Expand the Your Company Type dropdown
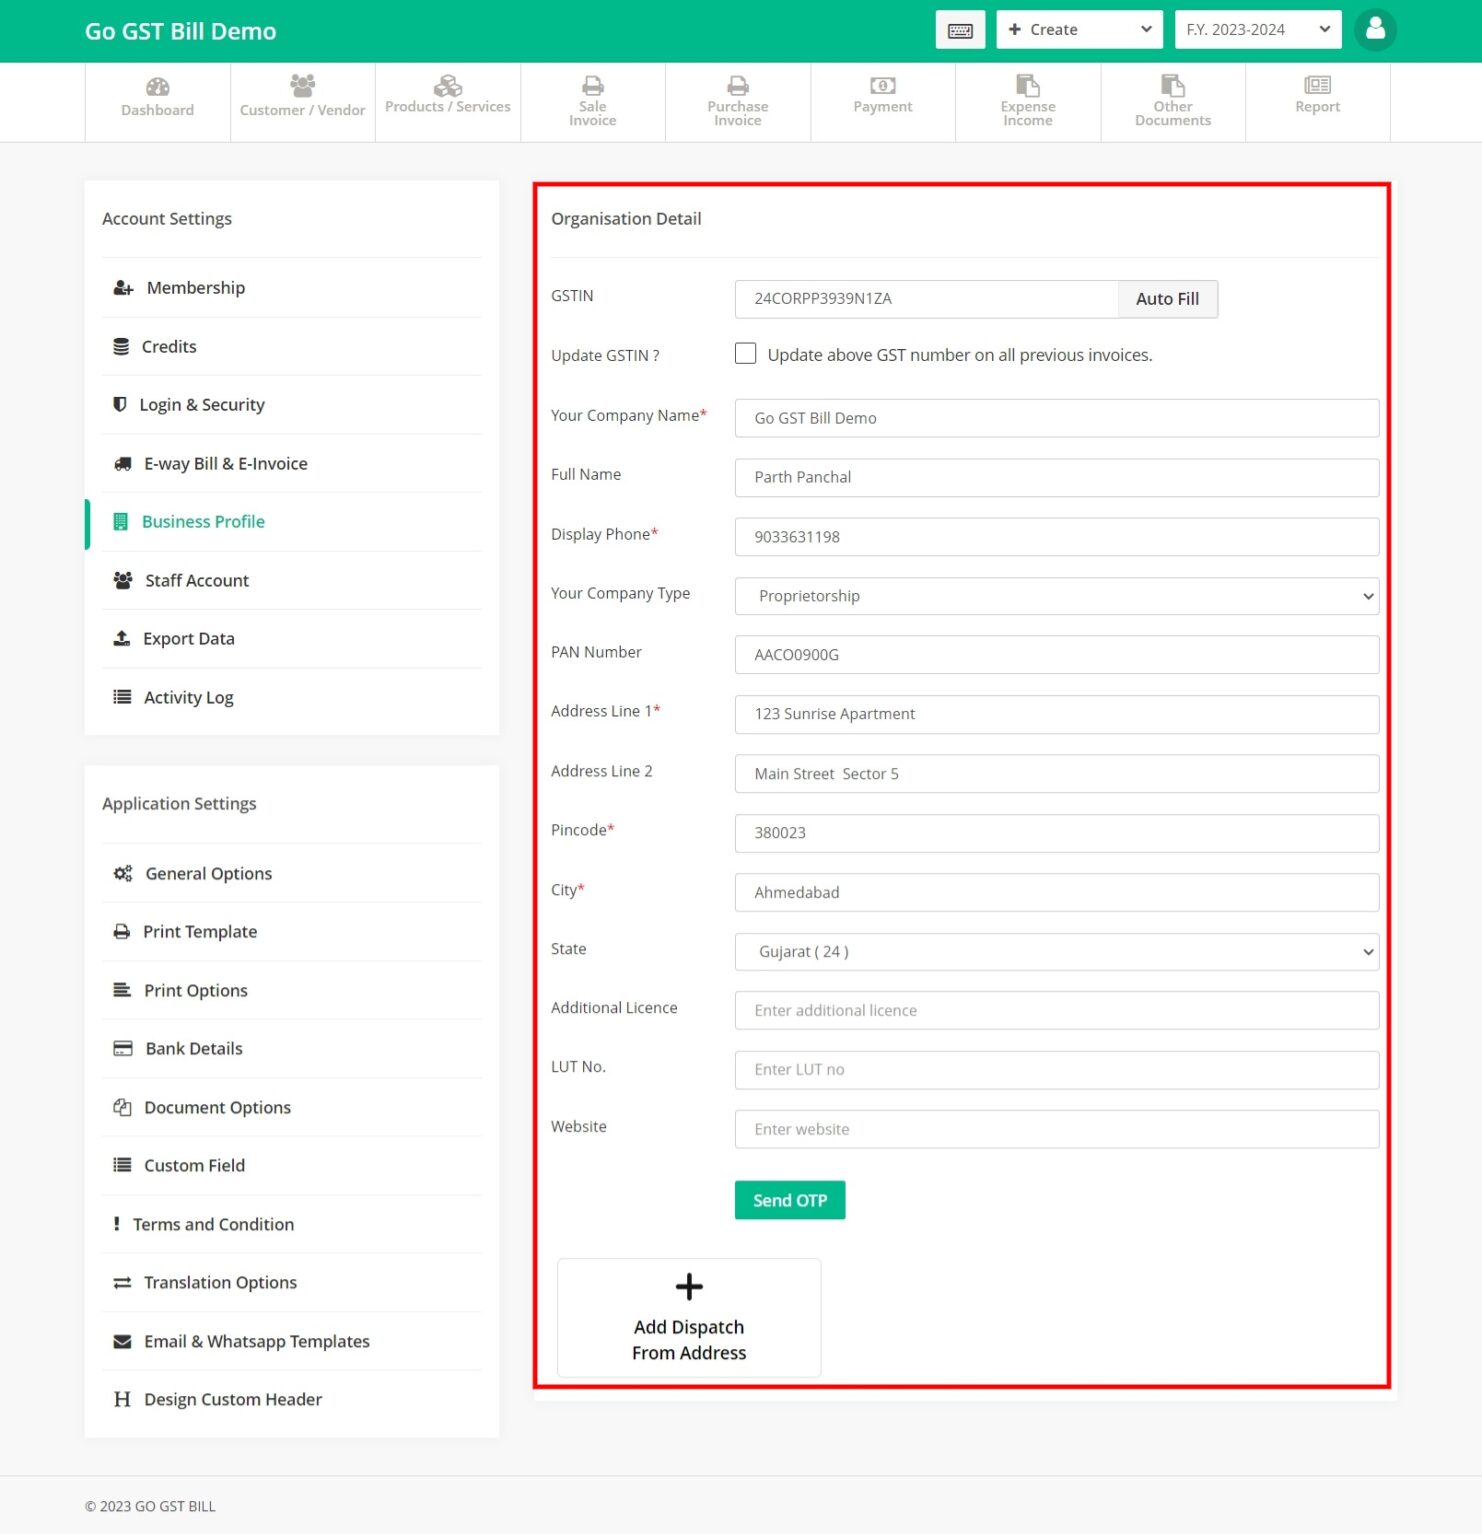The width and height of the screenshot is (1482, 1536). pyautogui.click(x=1056, y=596)
